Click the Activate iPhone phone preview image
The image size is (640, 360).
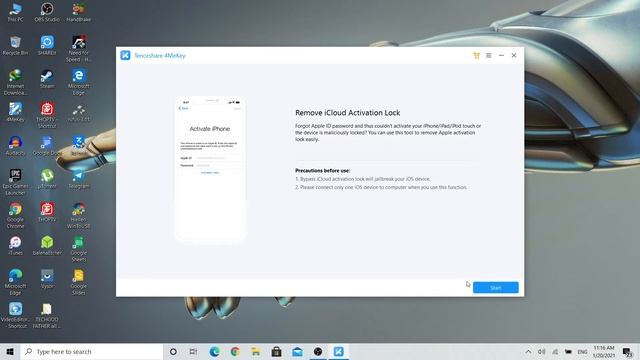click(x=210, y=169)
